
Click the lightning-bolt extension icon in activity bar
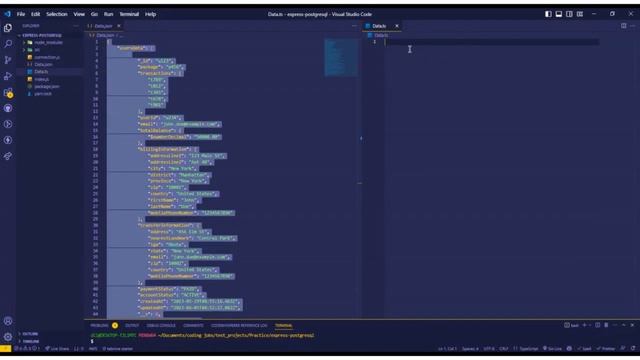(x=8, y=140)
